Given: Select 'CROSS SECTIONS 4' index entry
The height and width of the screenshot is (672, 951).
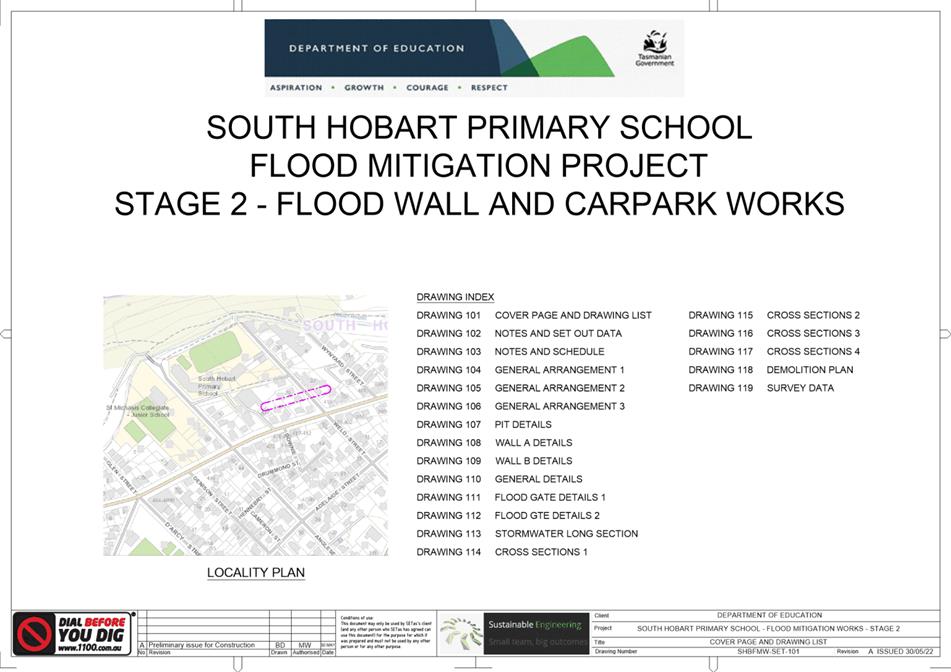Looking at the screenshot, I should tap(813, 352).
